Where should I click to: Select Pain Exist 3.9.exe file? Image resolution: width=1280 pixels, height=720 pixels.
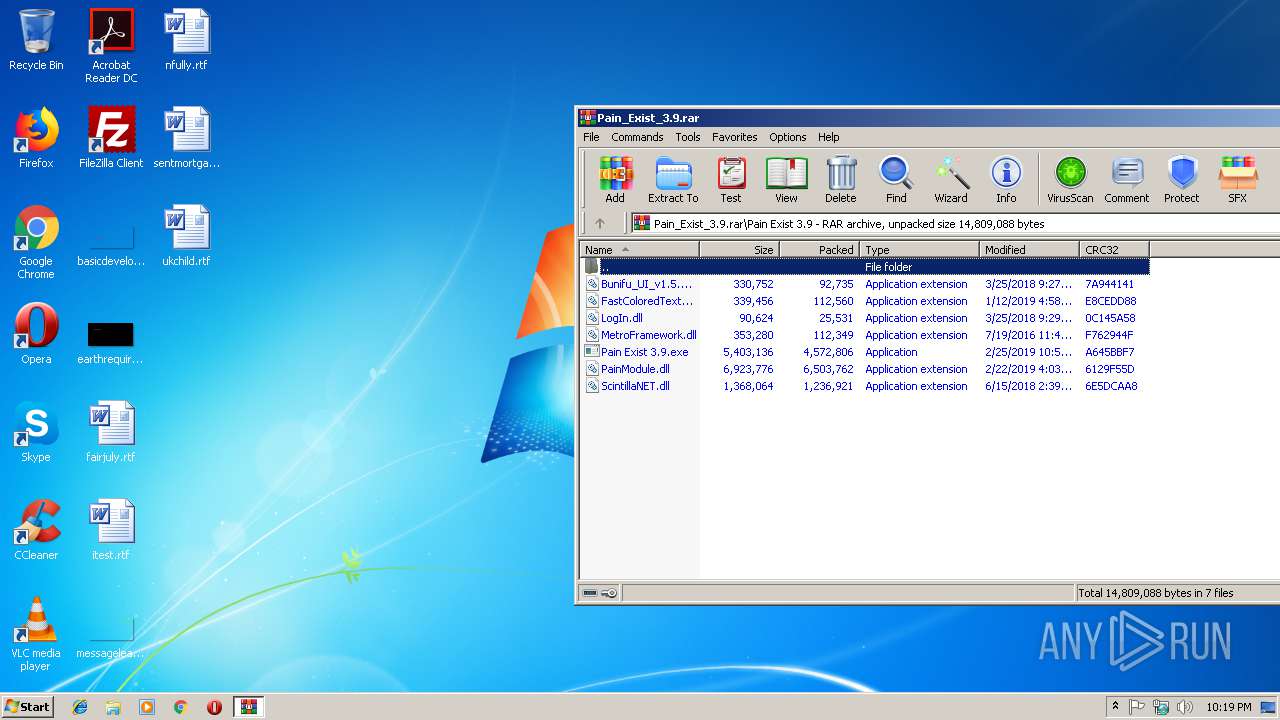(x=865, y=352)
